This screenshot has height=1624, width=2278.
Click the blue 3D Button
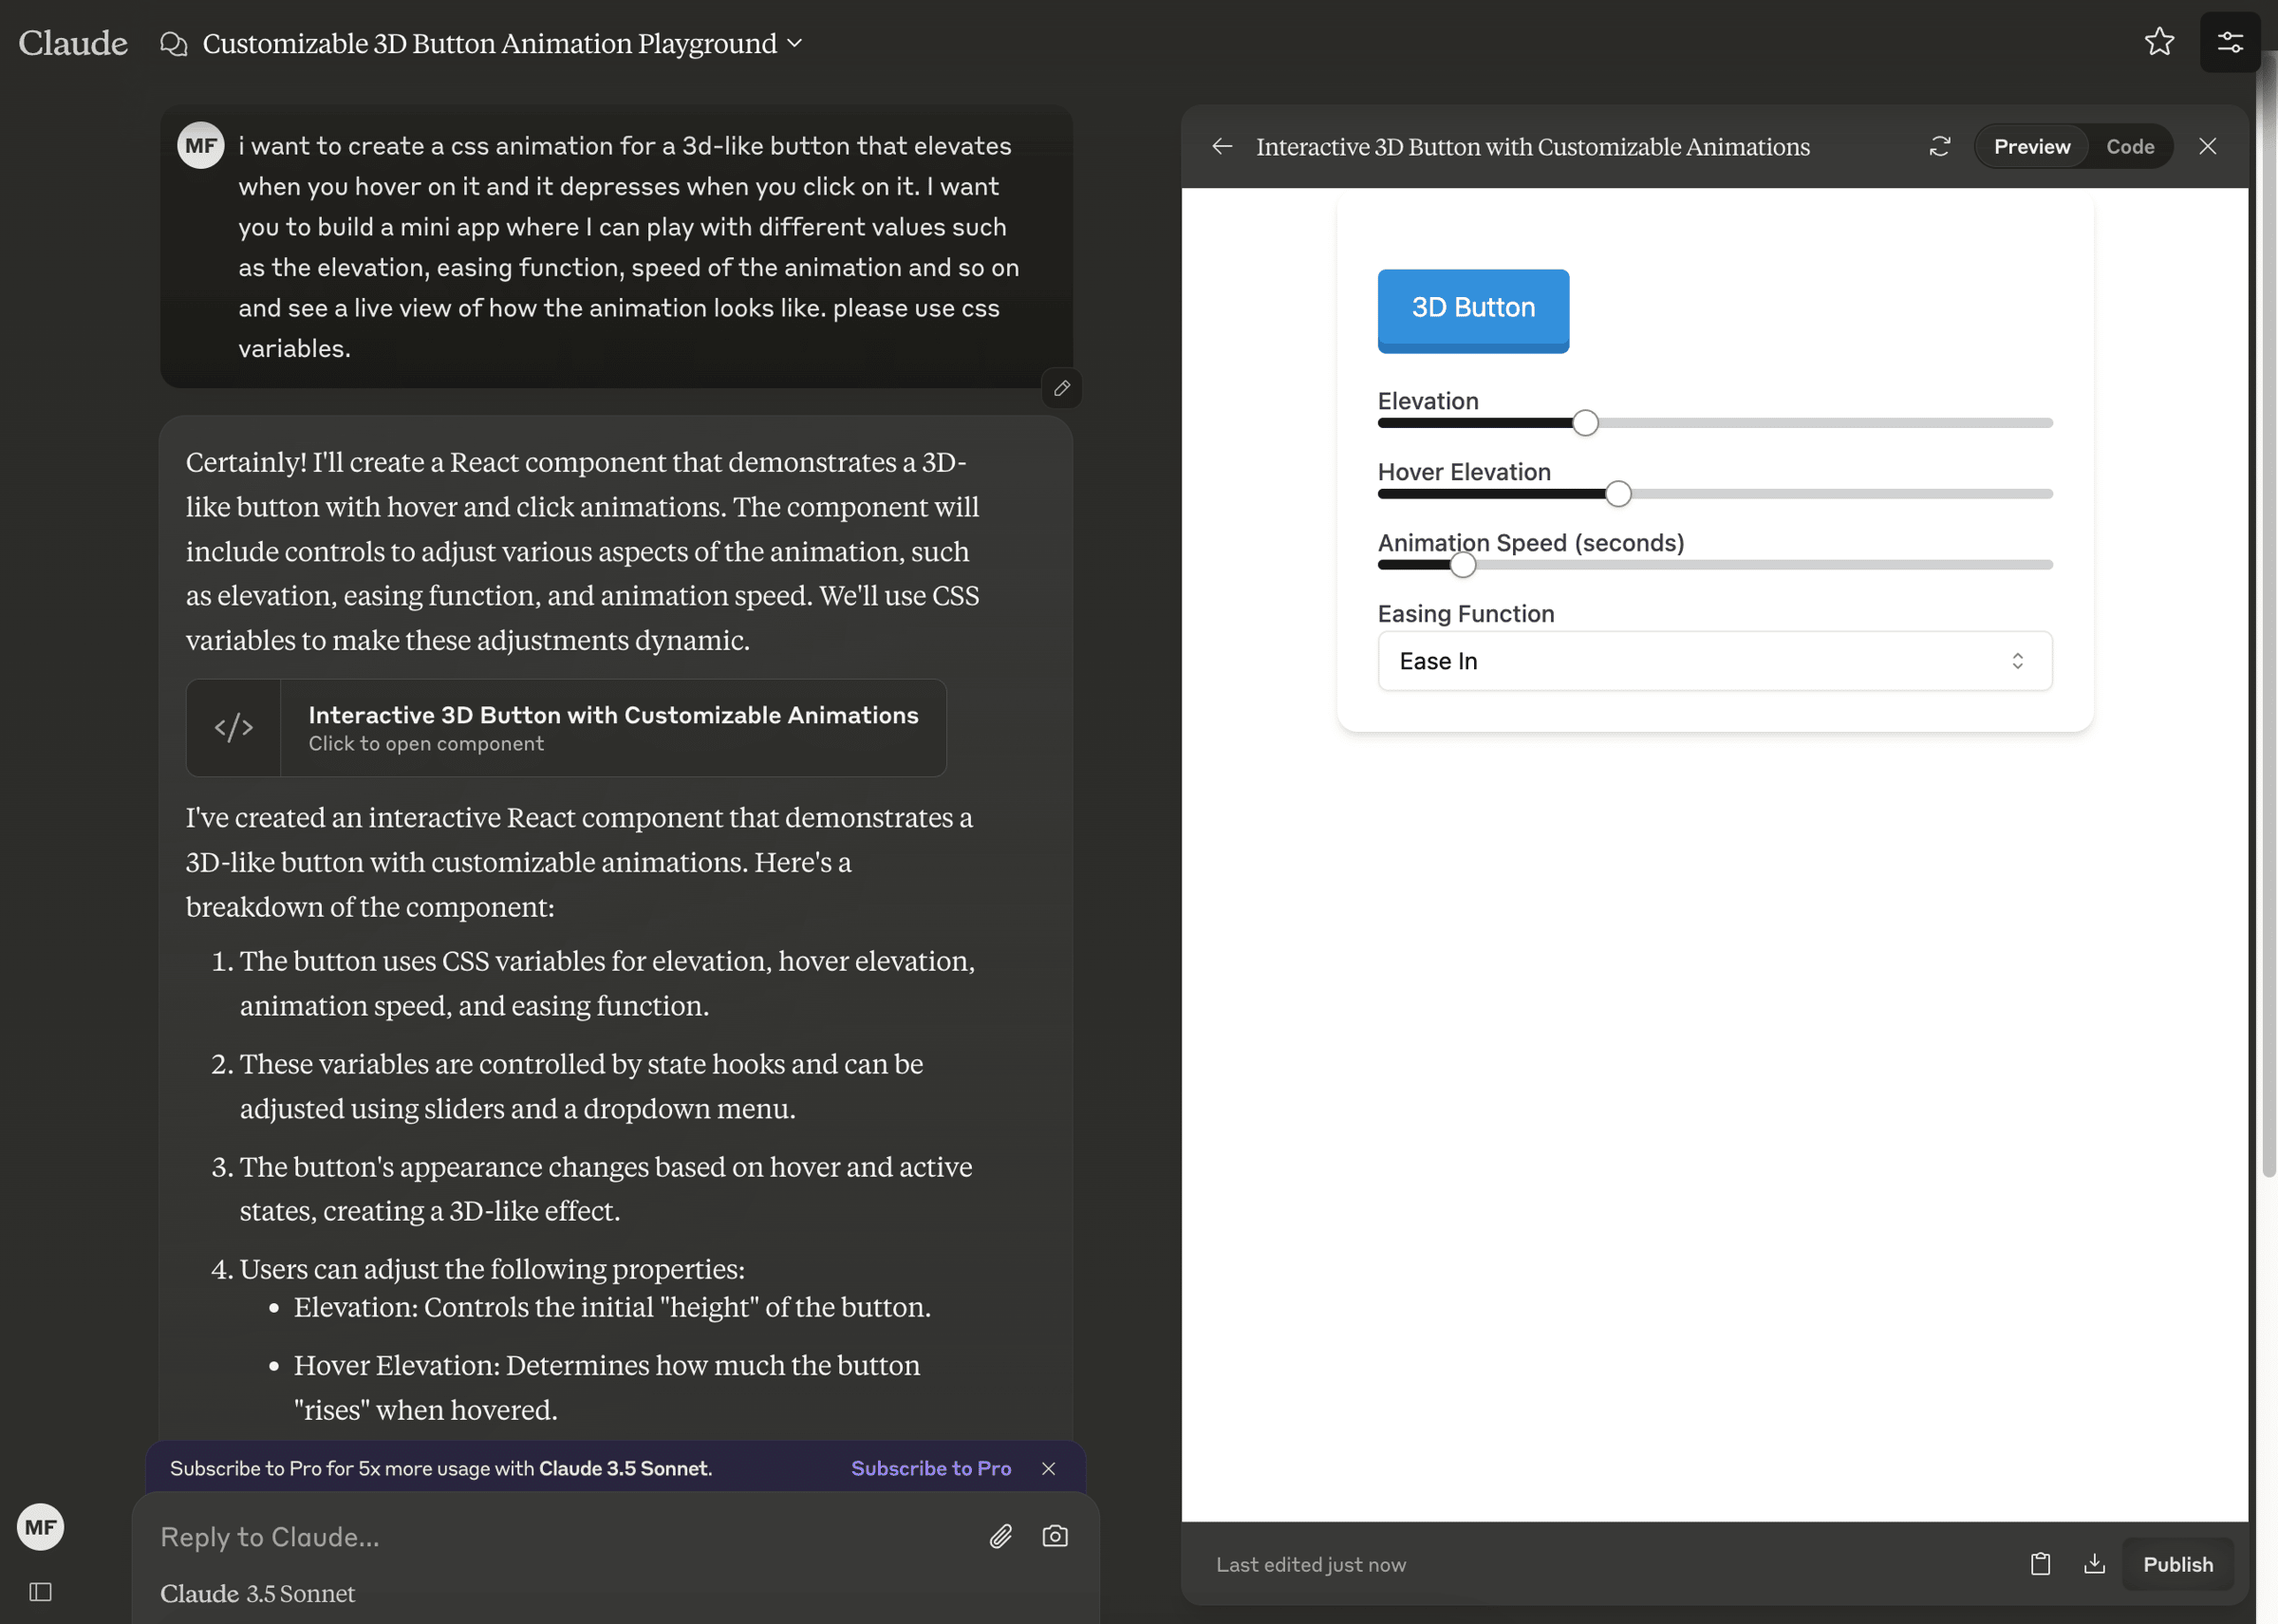[x=1473, y=310]
